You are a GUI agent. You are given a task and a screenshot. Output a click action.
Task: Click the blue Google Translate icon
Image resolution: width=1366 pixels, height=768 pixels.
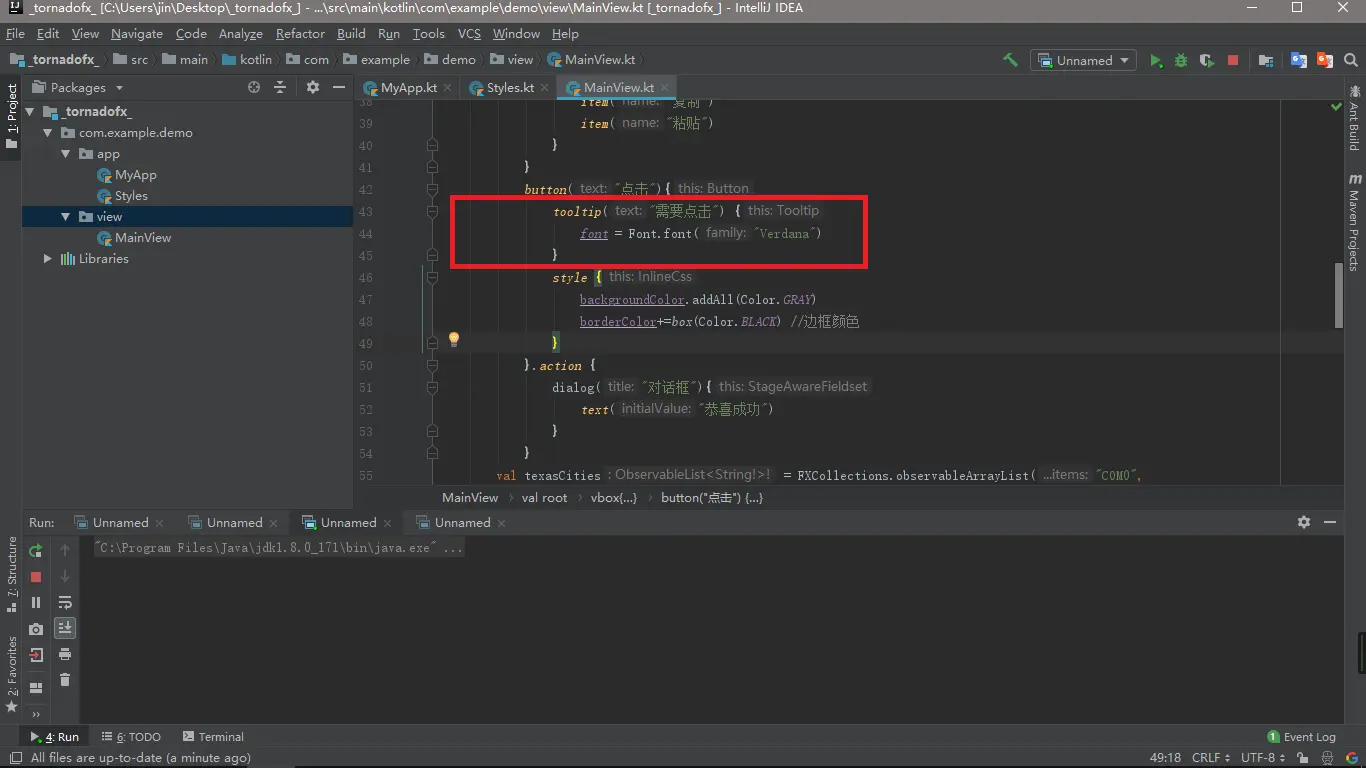1299,60
